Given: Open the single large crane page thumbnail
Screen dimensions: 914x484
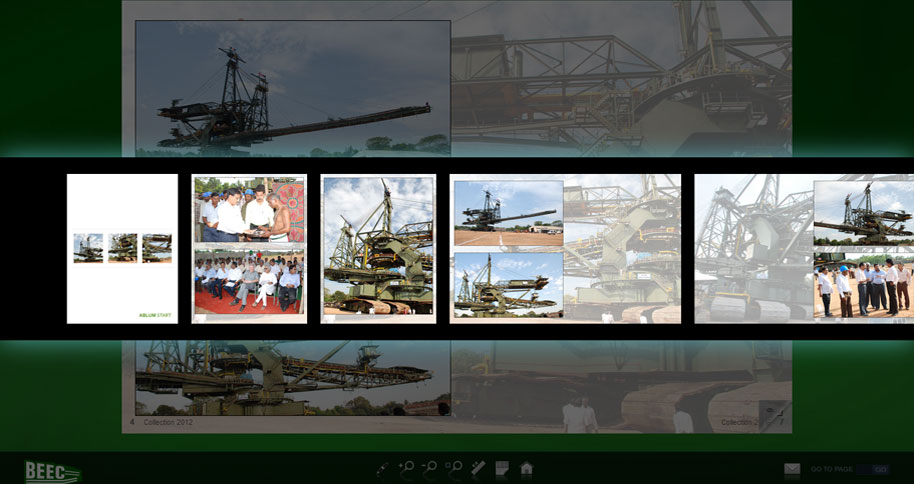Looking at the screenshot, I should pos(378,248).
